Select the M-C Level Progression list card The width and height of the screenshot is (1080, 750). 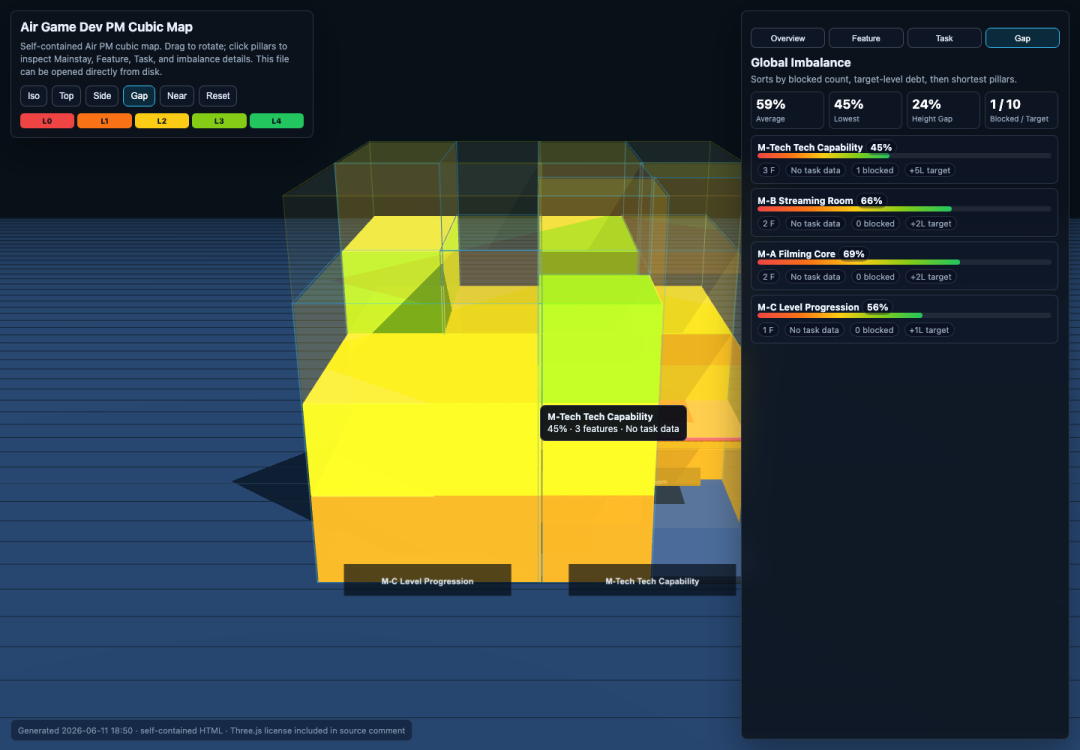click(x=904, y=319)
